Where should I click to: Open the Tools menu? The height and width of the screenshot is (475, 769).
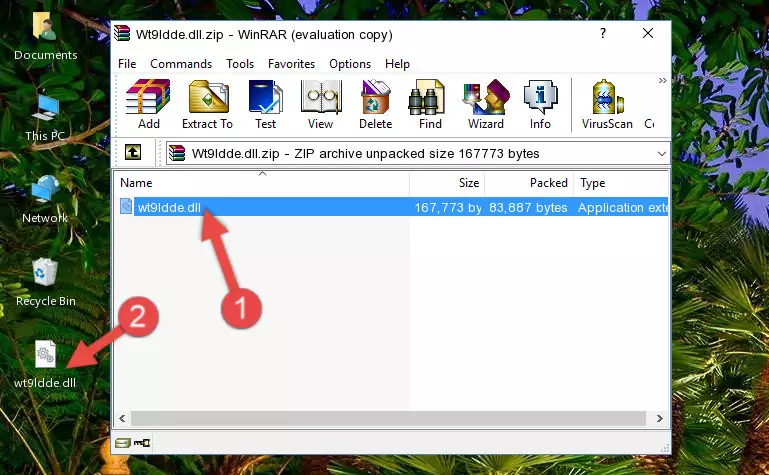click(x=240, y=64)
